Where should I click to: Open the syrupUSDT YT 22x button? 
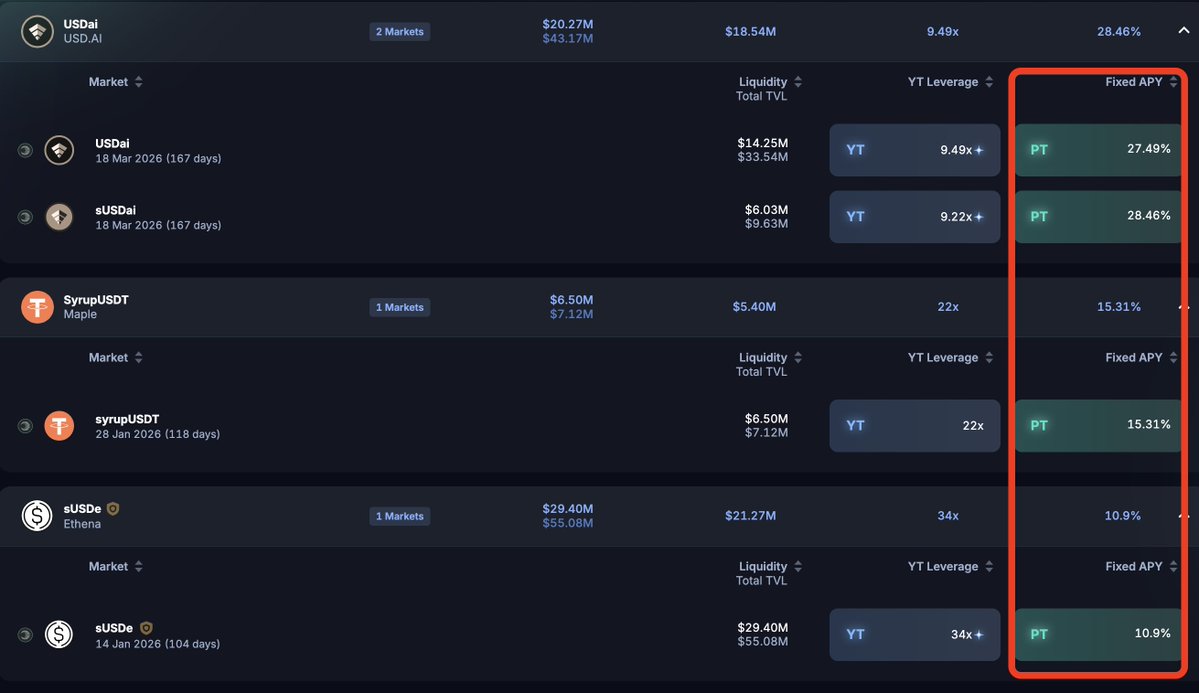tap(914, 426)
